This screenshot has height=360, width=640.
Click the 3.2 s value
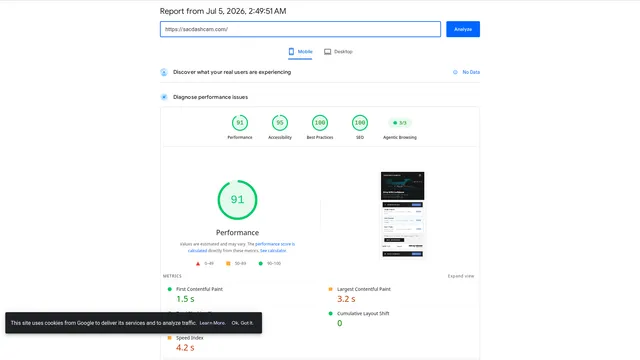pos(346,299)
